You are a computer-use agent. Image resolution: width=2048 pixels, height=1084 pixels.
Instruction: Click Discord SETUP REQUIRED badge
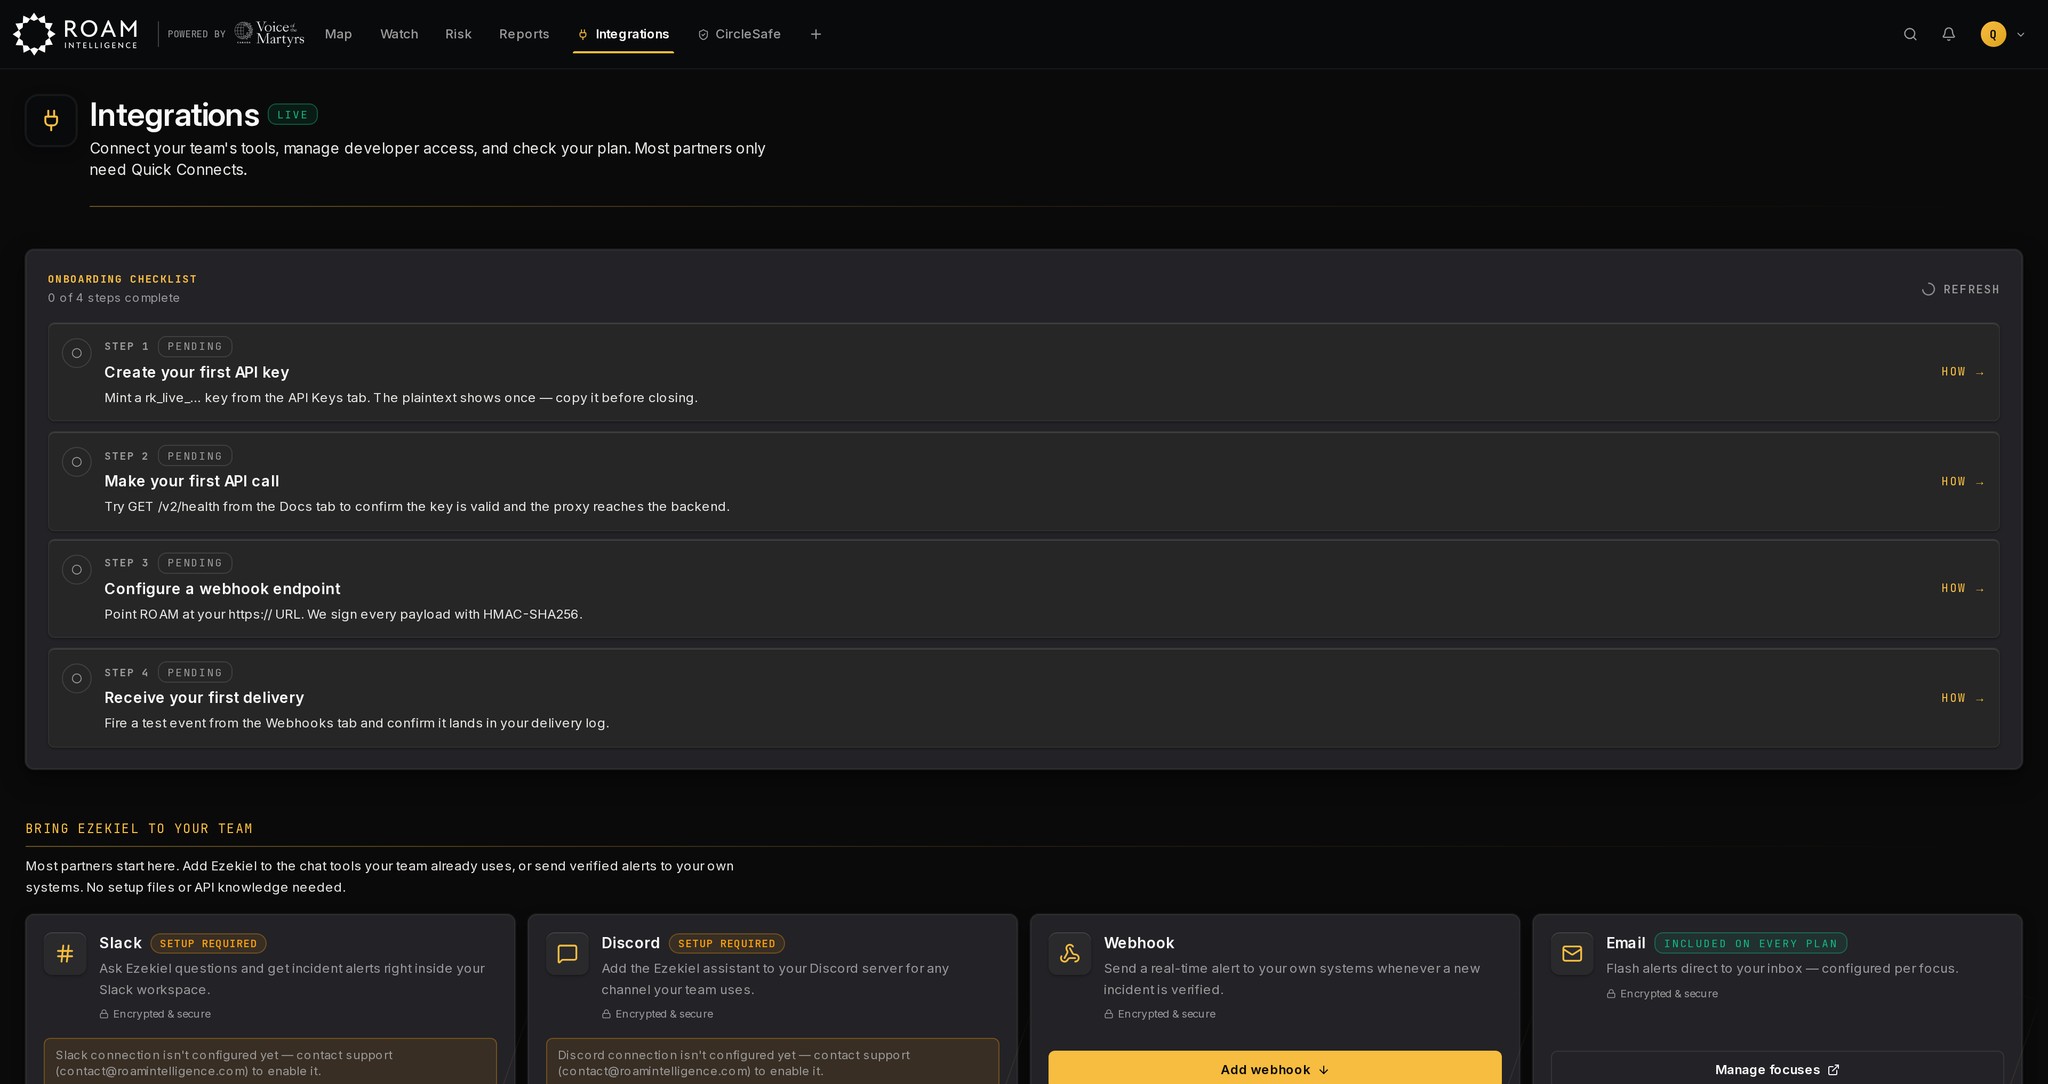(726, 944)
